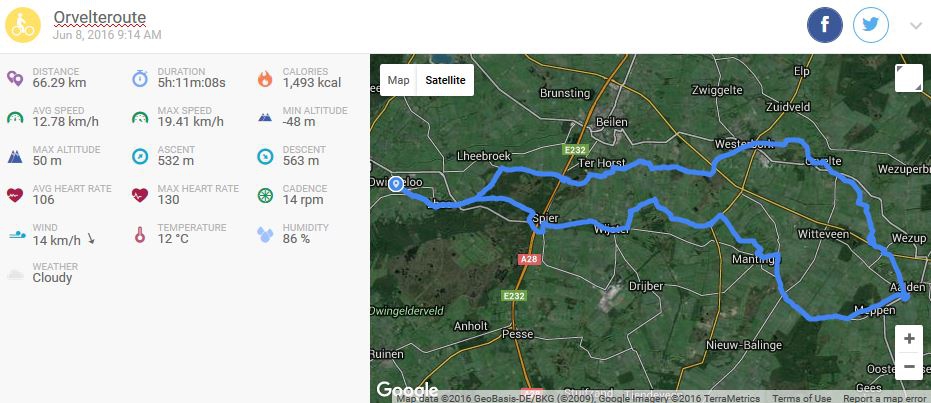
Task: Click the cadence wheel icon
Action: (x=264, y=194)
